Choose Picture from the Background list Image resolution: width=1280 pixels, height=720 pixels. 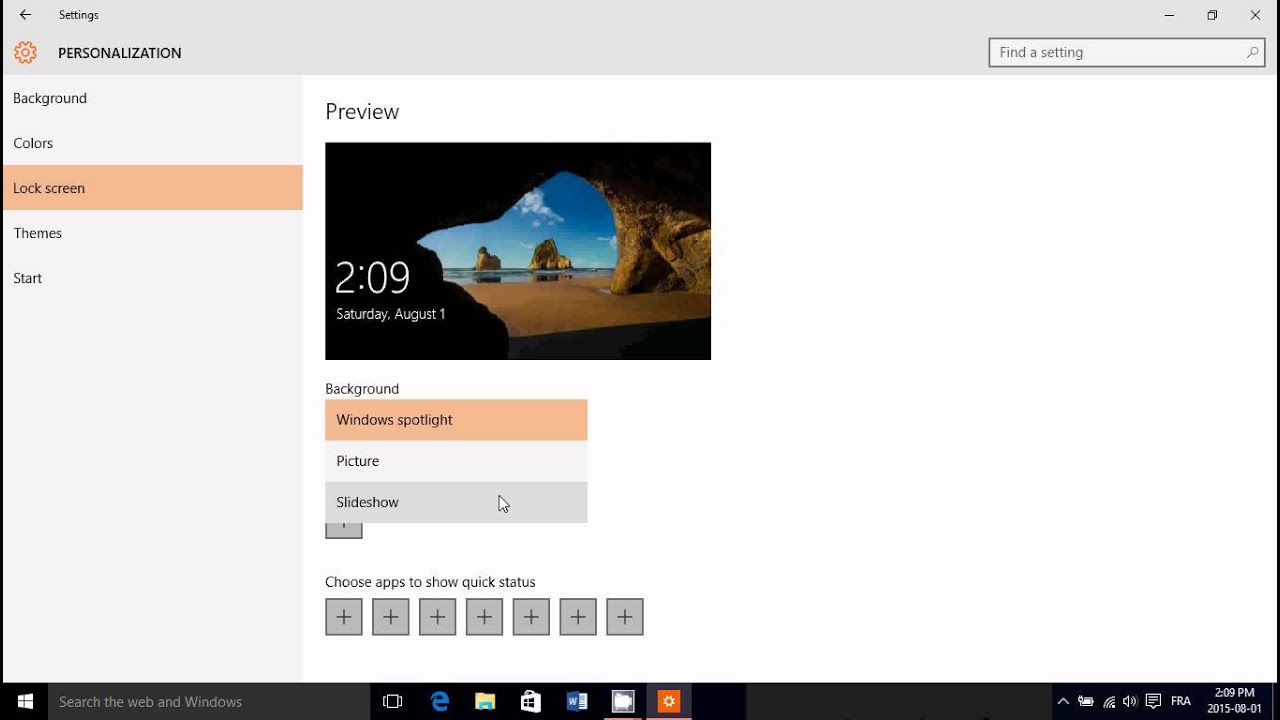pos(456,461)
